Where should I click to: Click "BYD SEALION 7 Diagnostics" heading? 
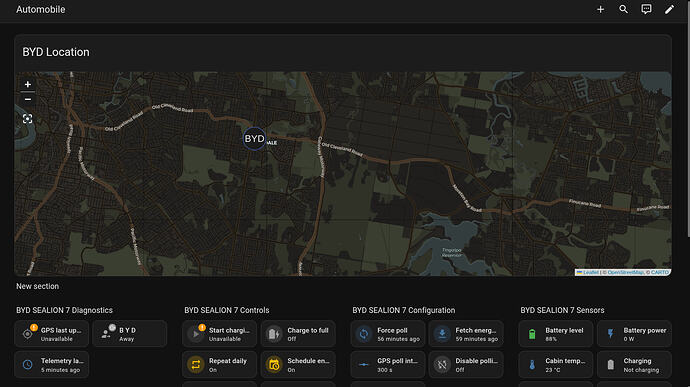tap(64, 310)
